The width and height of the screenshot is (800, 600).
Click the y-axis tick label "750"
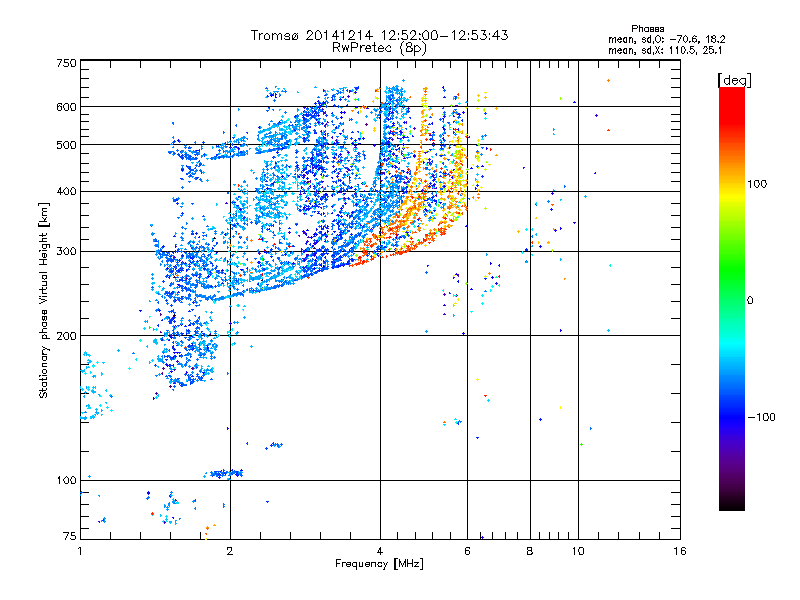67,63
